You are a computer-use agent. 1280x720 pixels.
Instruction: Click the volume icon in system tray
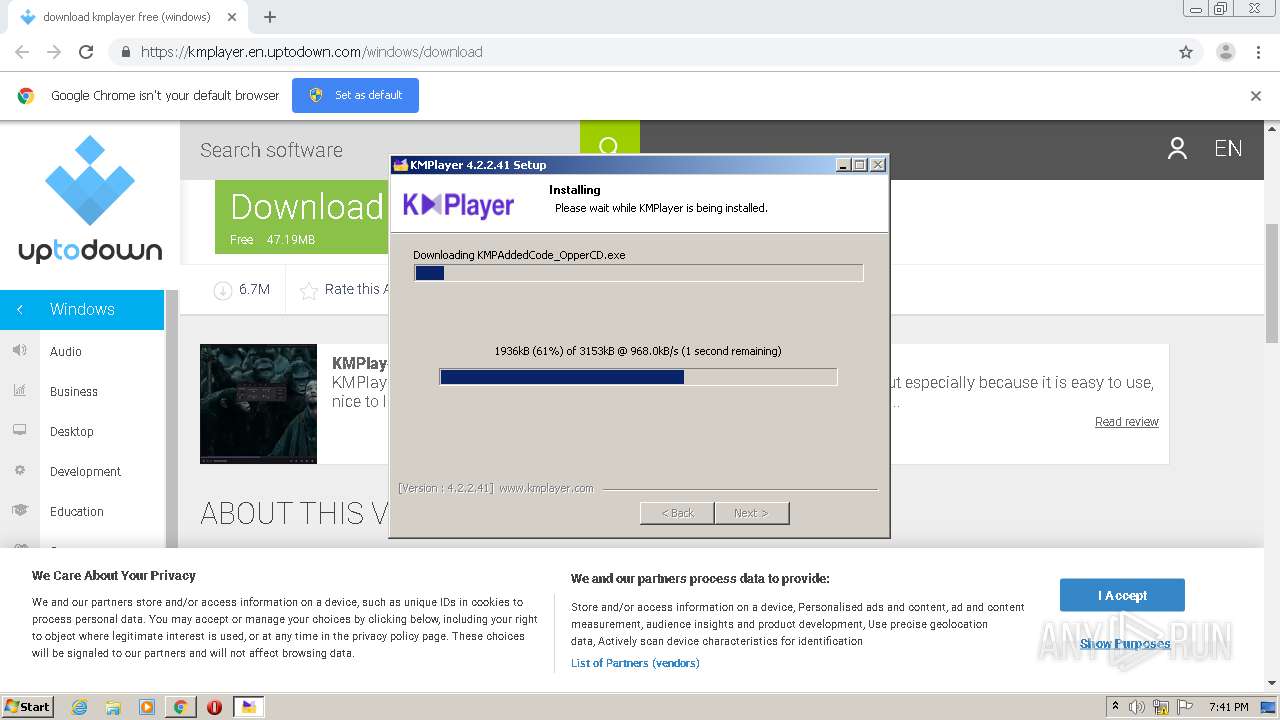pos(1137,707)
